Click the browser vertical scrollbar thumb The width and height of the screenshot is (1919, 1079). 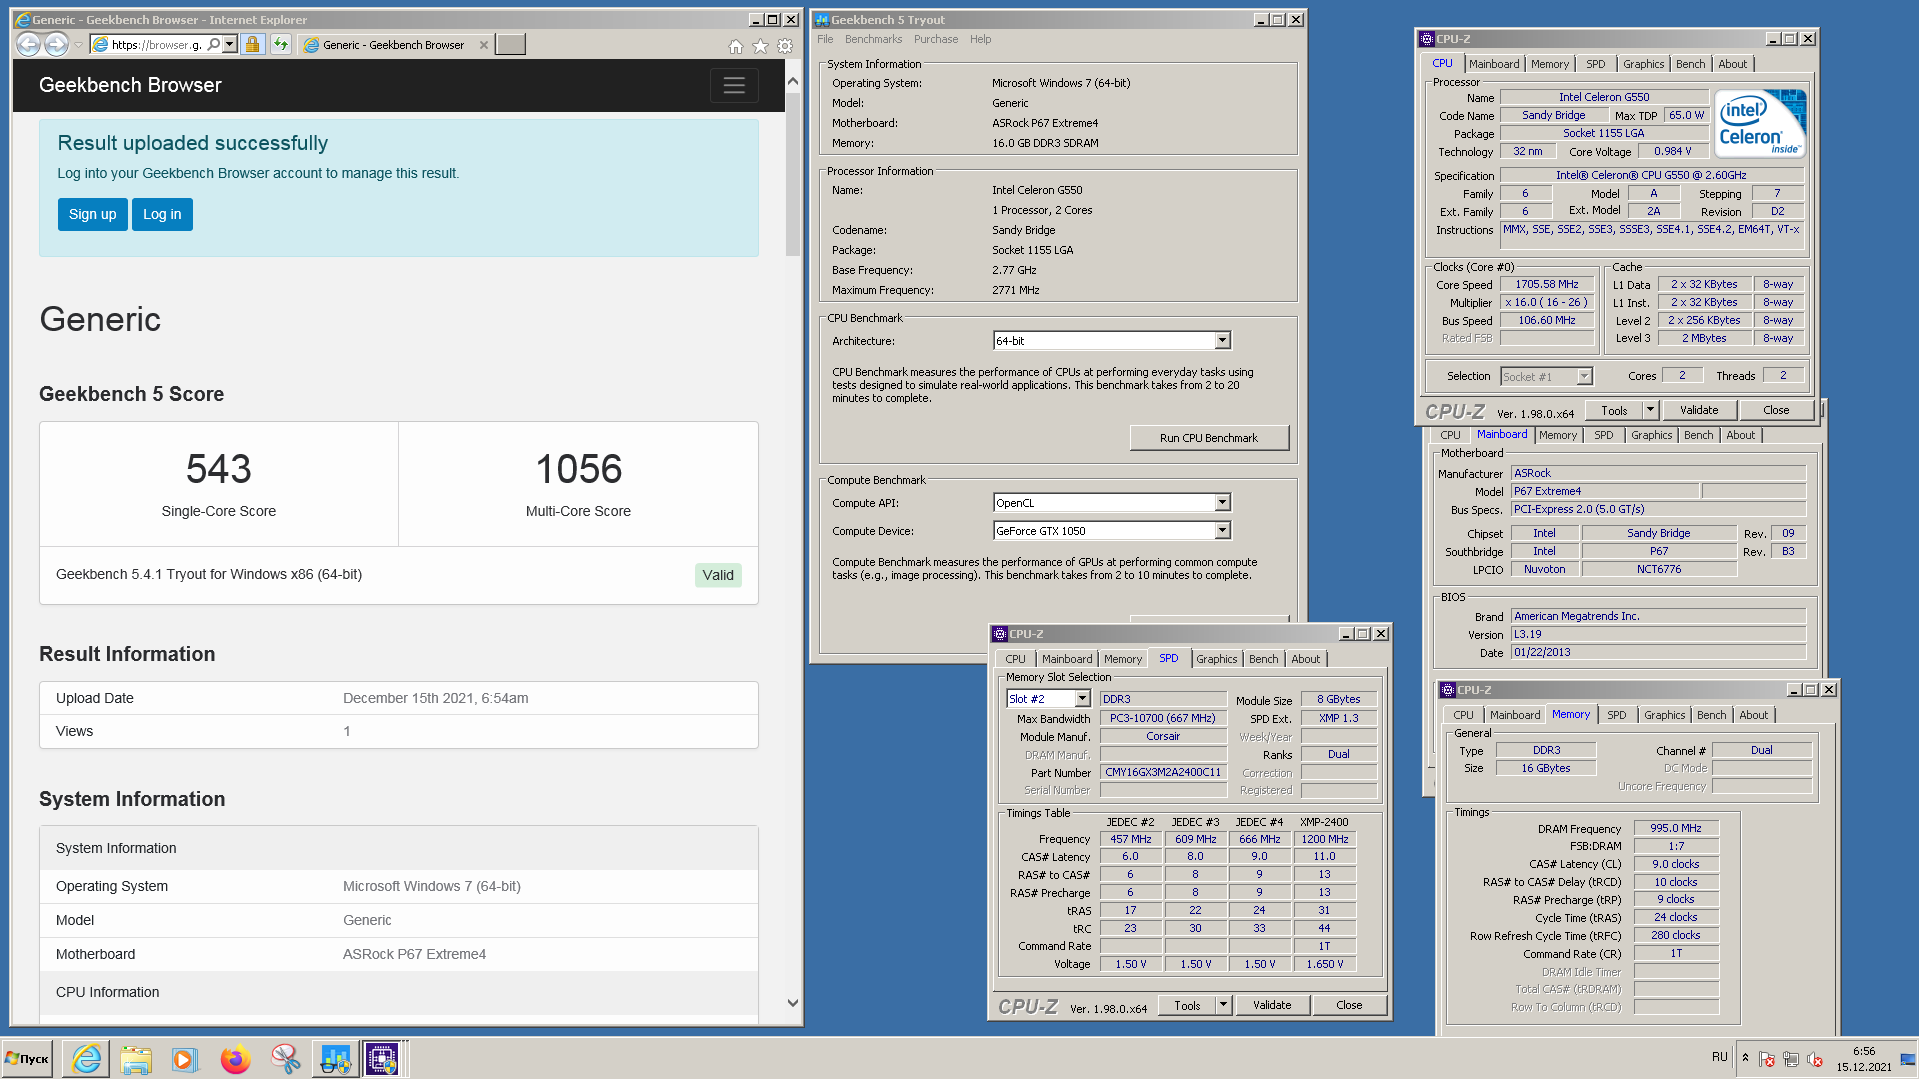pos(793,175)
